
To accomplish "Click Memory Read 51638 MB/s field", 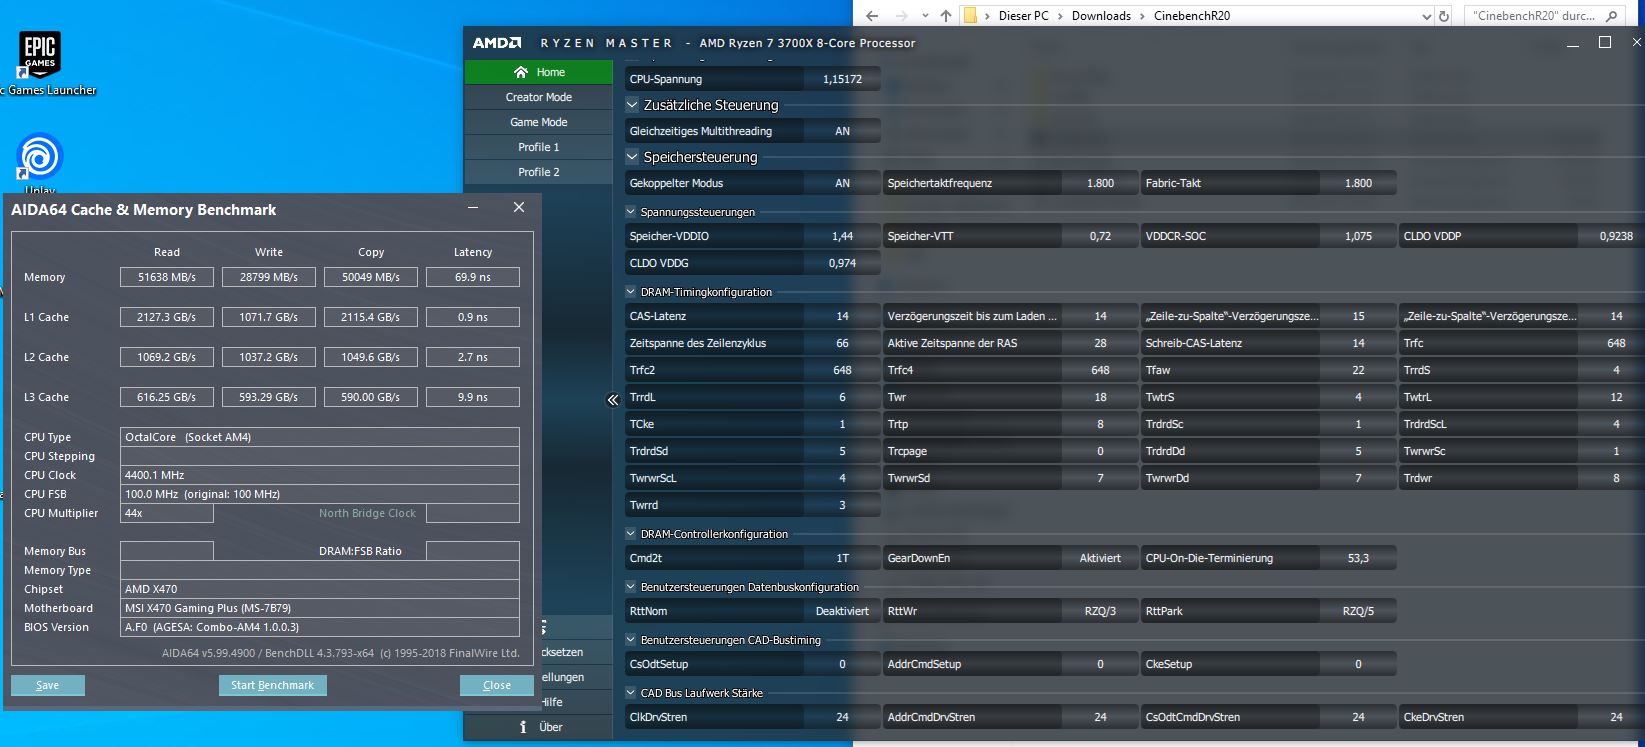I will point(167,277).
